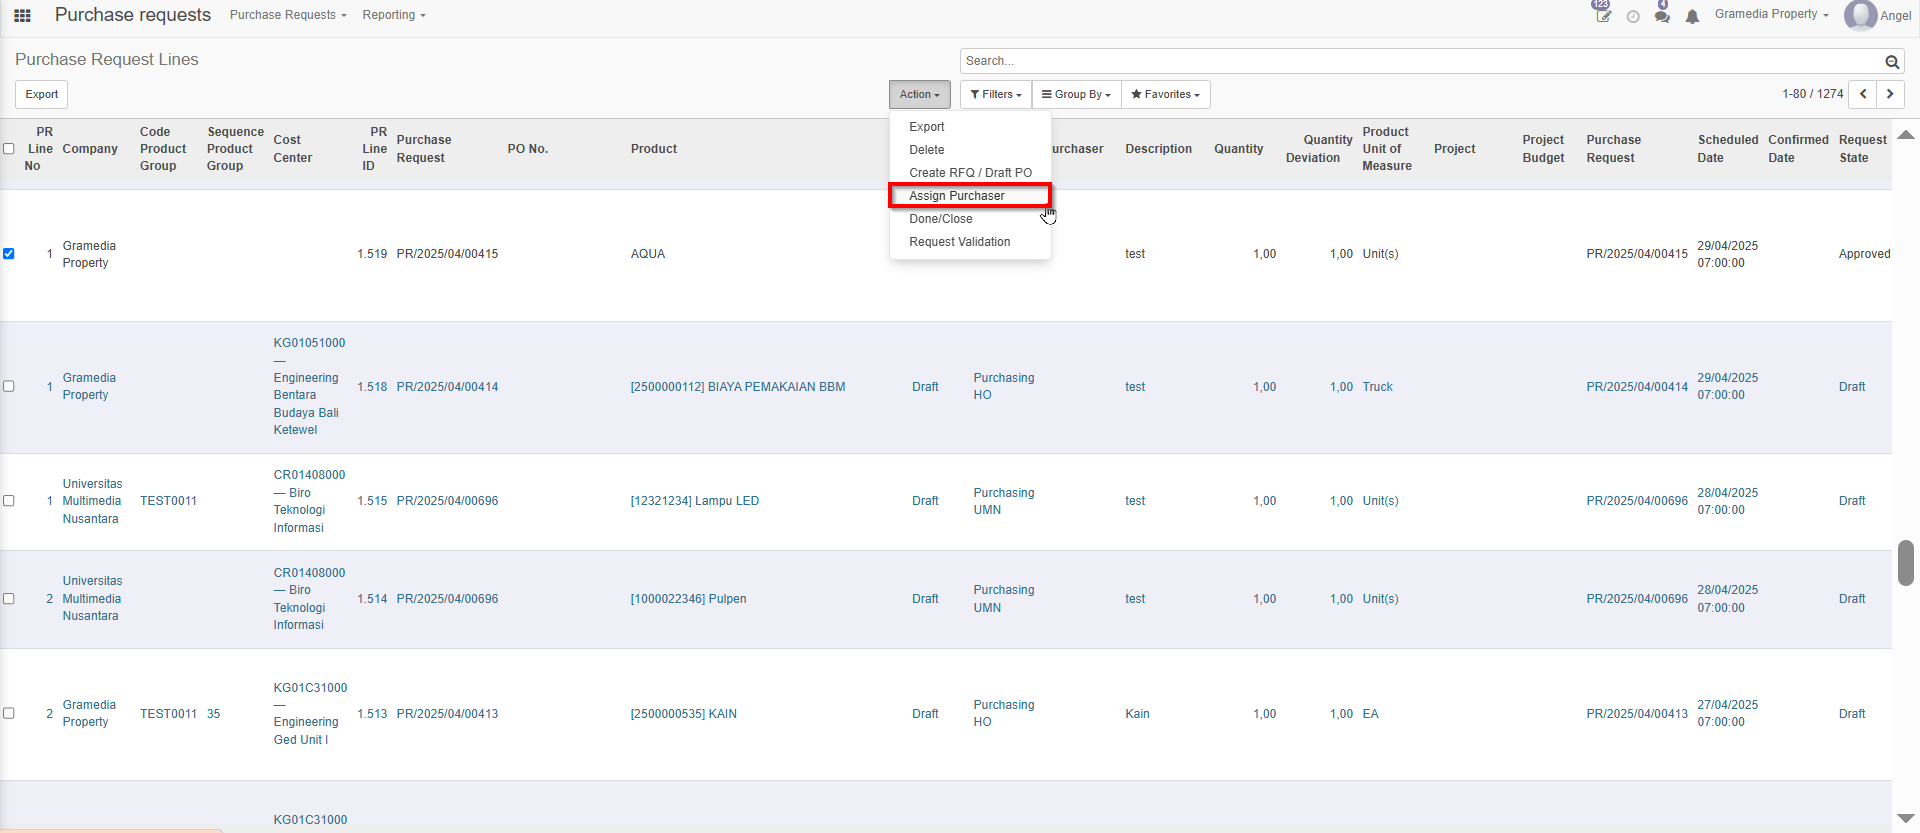Open product link [1000022346] Pulpen
The image size is (1920, 833).
[x=689, y=599]
